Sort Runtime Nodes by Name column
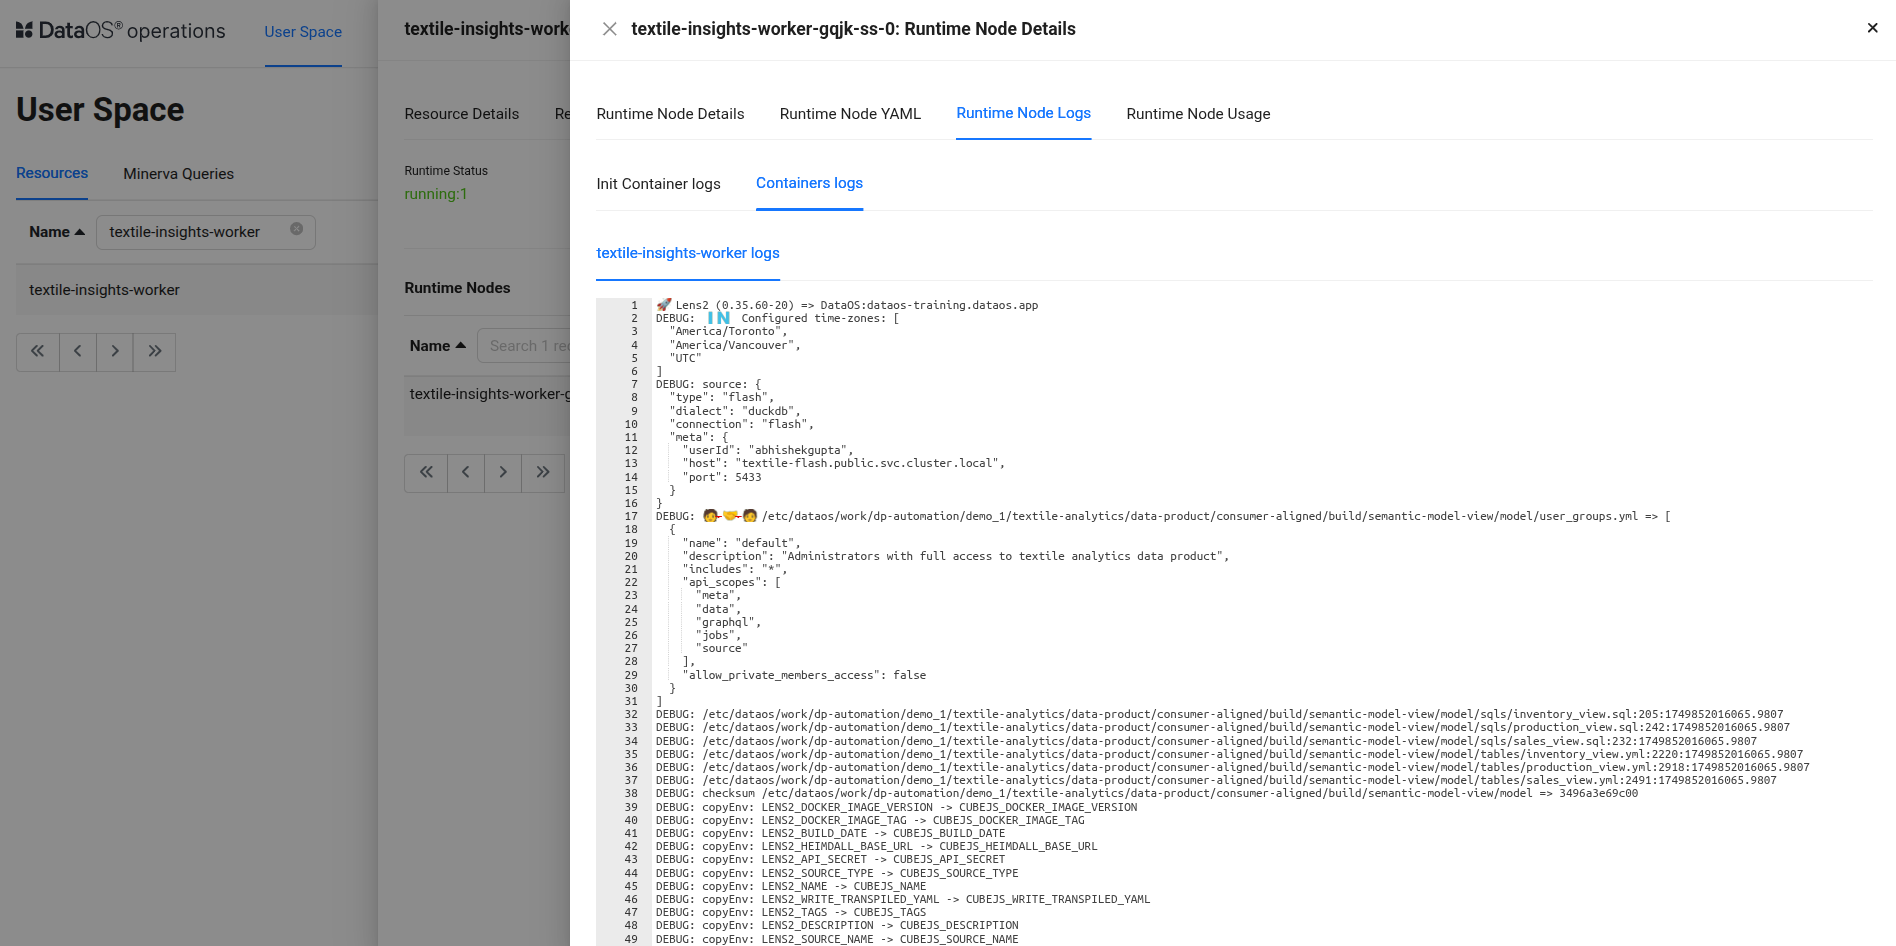 coord(437,346)
